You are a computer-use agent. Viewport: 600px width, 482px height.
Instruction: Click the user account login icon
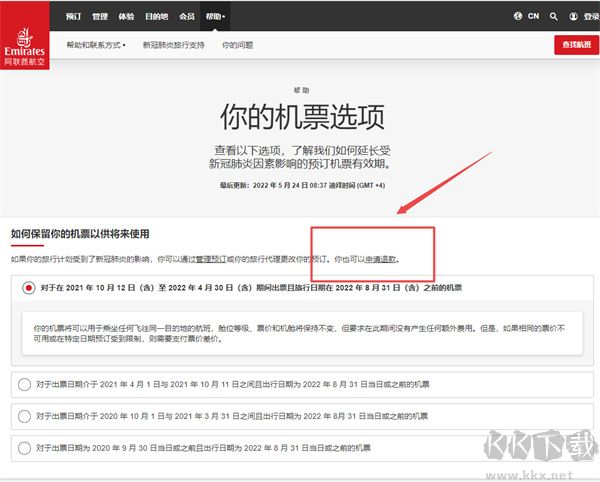coord(573,16)
